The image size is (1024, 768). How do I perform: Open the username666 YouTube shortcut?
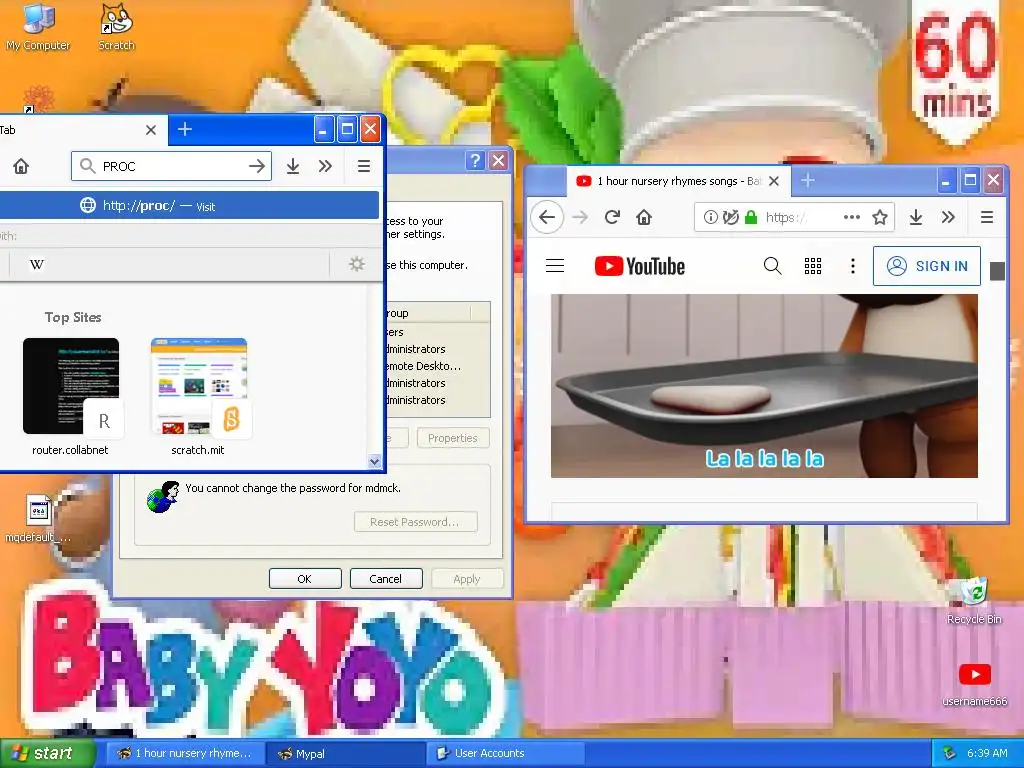coord(974,684)
